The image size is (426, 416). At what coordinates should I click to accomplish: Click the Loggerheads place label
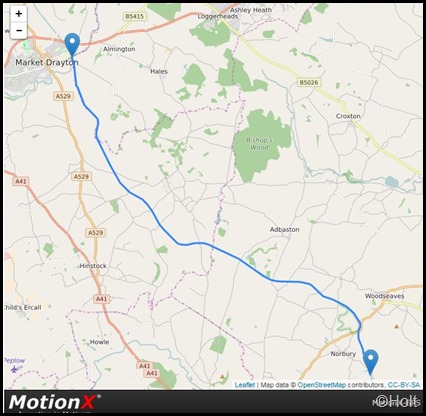coord(218,16)
